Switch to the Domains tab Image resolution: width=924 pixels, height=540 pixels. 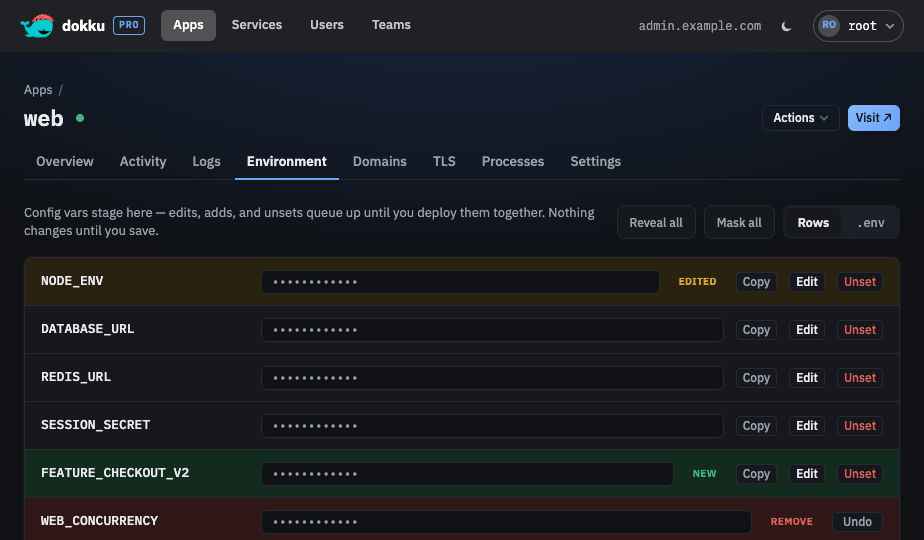(x=380, y=162)
